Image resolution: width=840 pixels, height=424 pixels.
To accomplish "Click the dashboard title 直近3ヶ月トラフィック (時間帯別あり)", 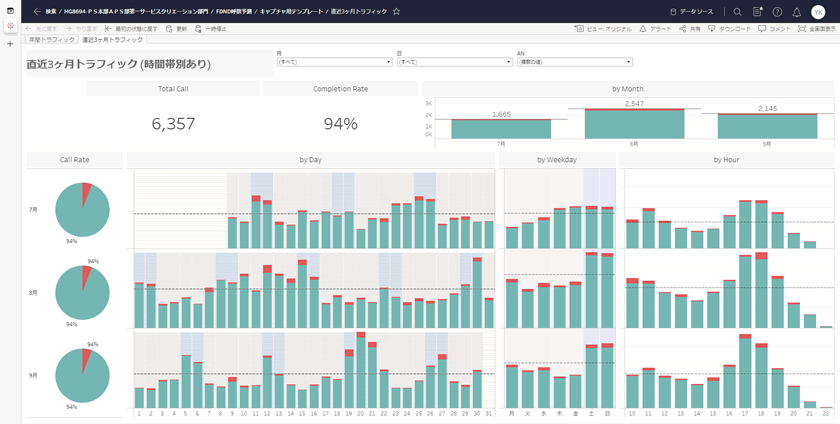I will coord(119,64).
